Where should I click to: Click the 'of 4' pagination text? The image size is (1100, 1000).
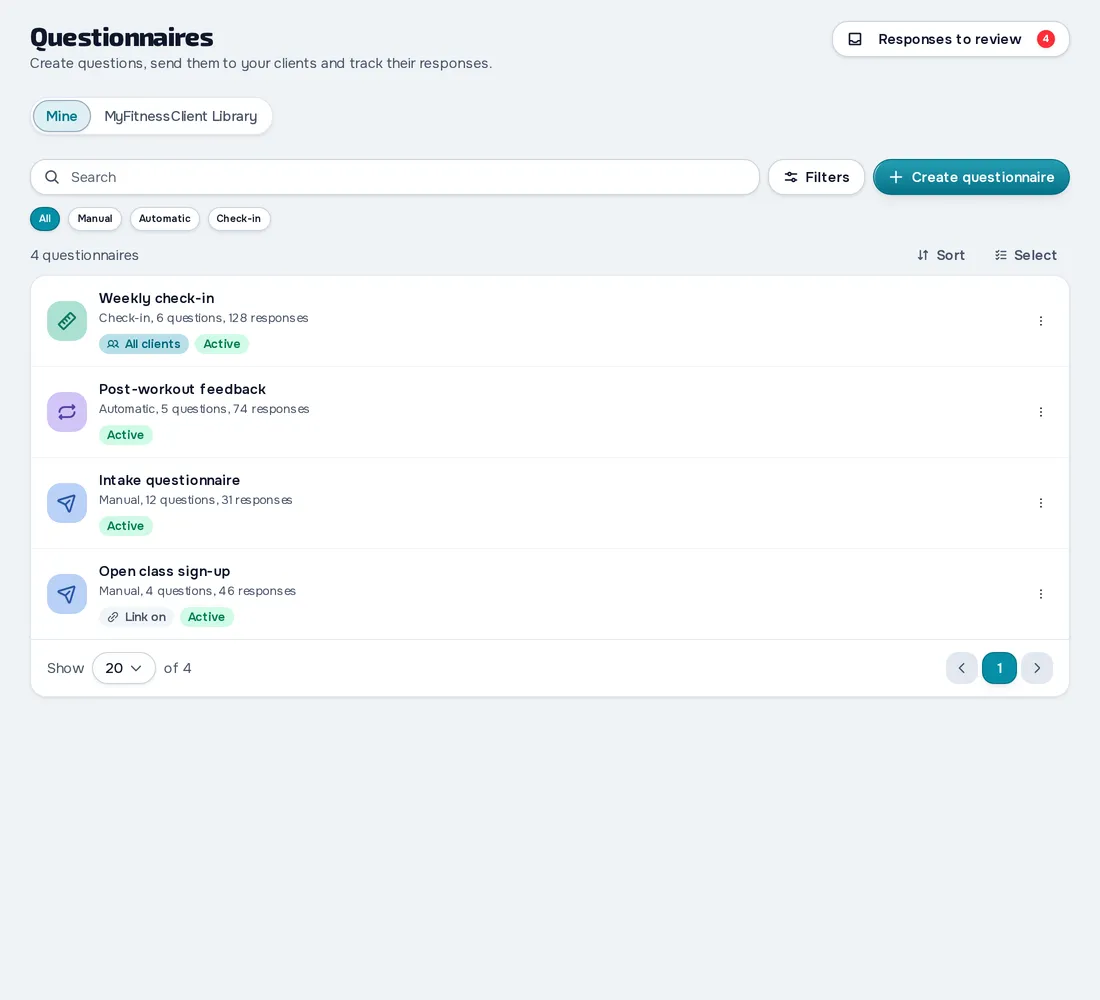coord(177,668)
